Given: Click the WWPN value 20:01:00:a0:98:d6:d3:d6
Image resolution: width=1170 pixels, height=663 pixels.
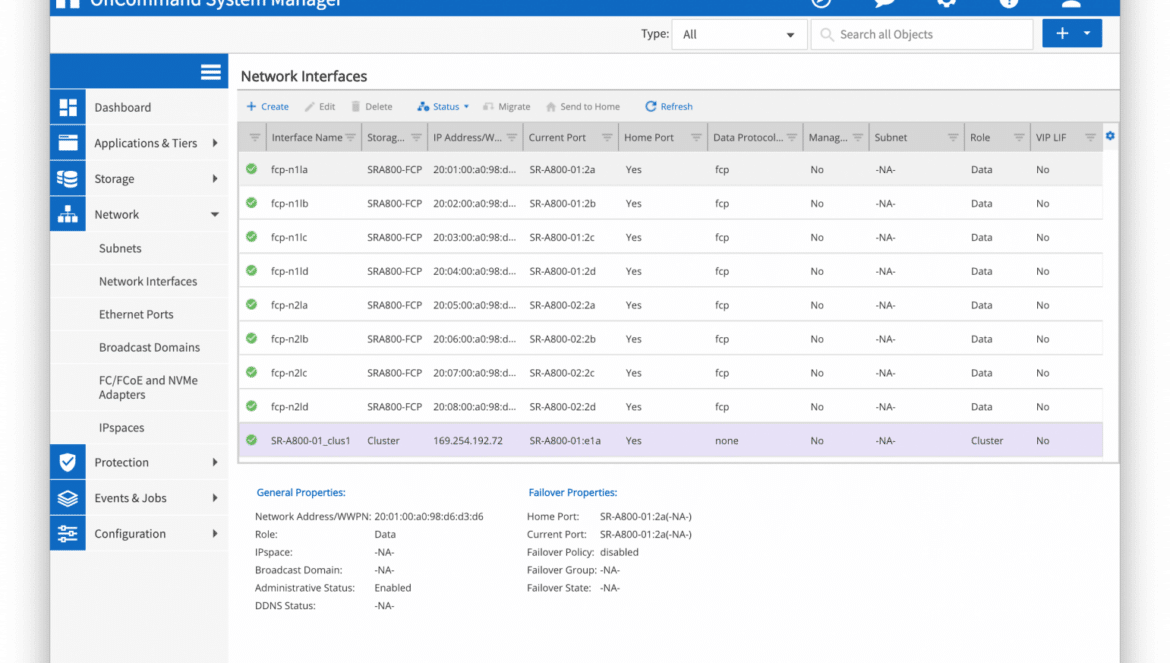Looking at the screenshot, I should pos(429,516).
